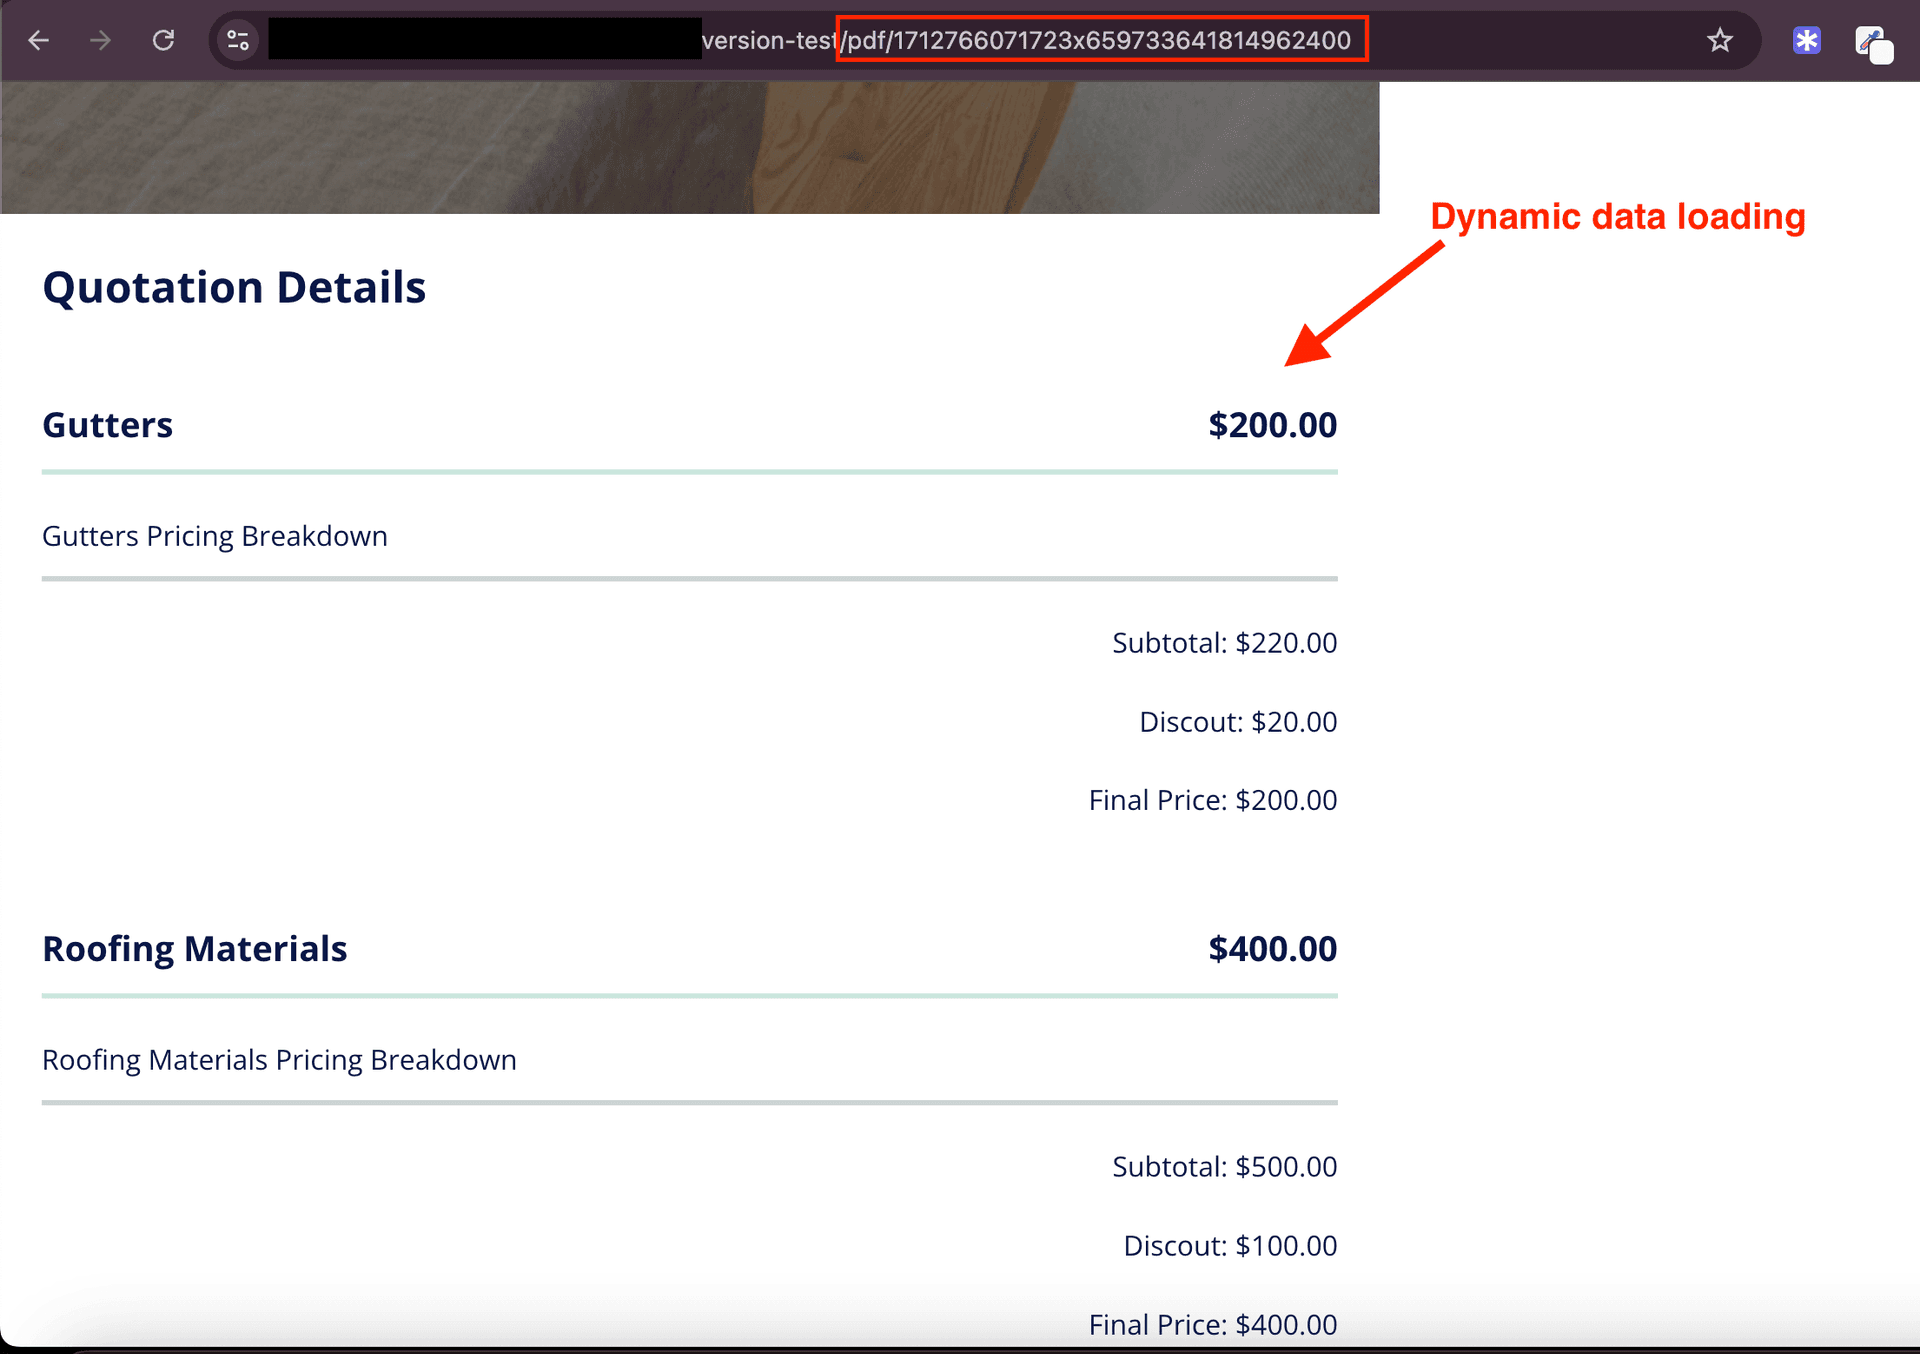Click Gutters Subtotal $220.00 line
Image resolution: width=1920 pixels, height=1354 pixels.
(1224, 643)
